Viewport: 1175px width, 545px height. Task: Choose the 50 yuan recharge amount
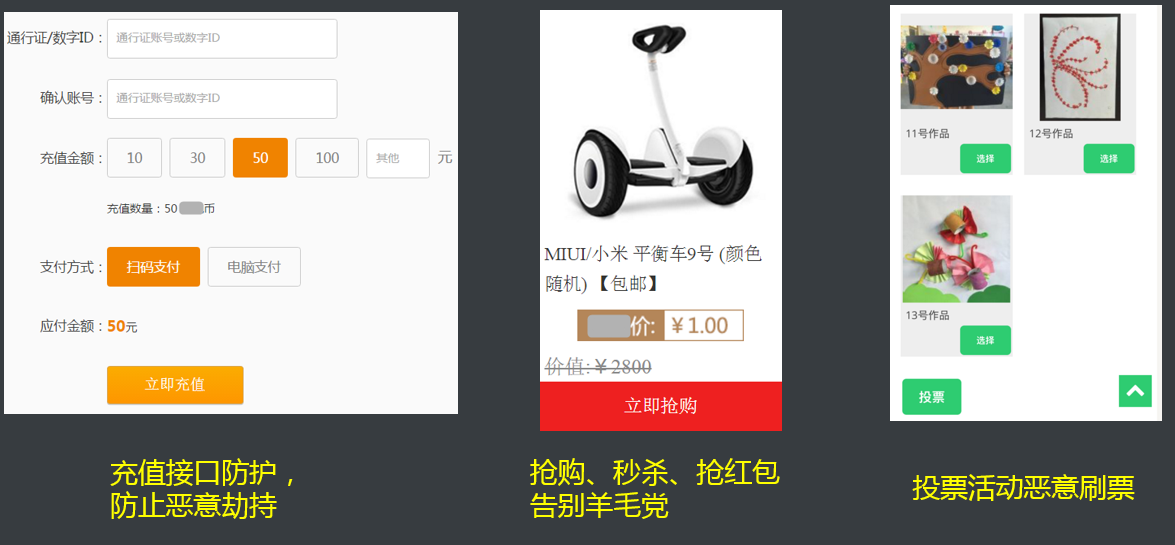click(x=260, y=158)
